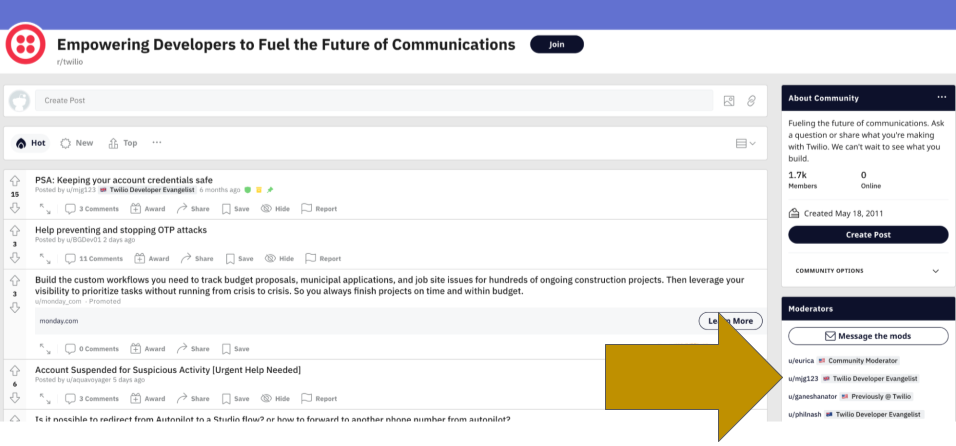
Task: Click the Create Post text field
Action: 373,101
